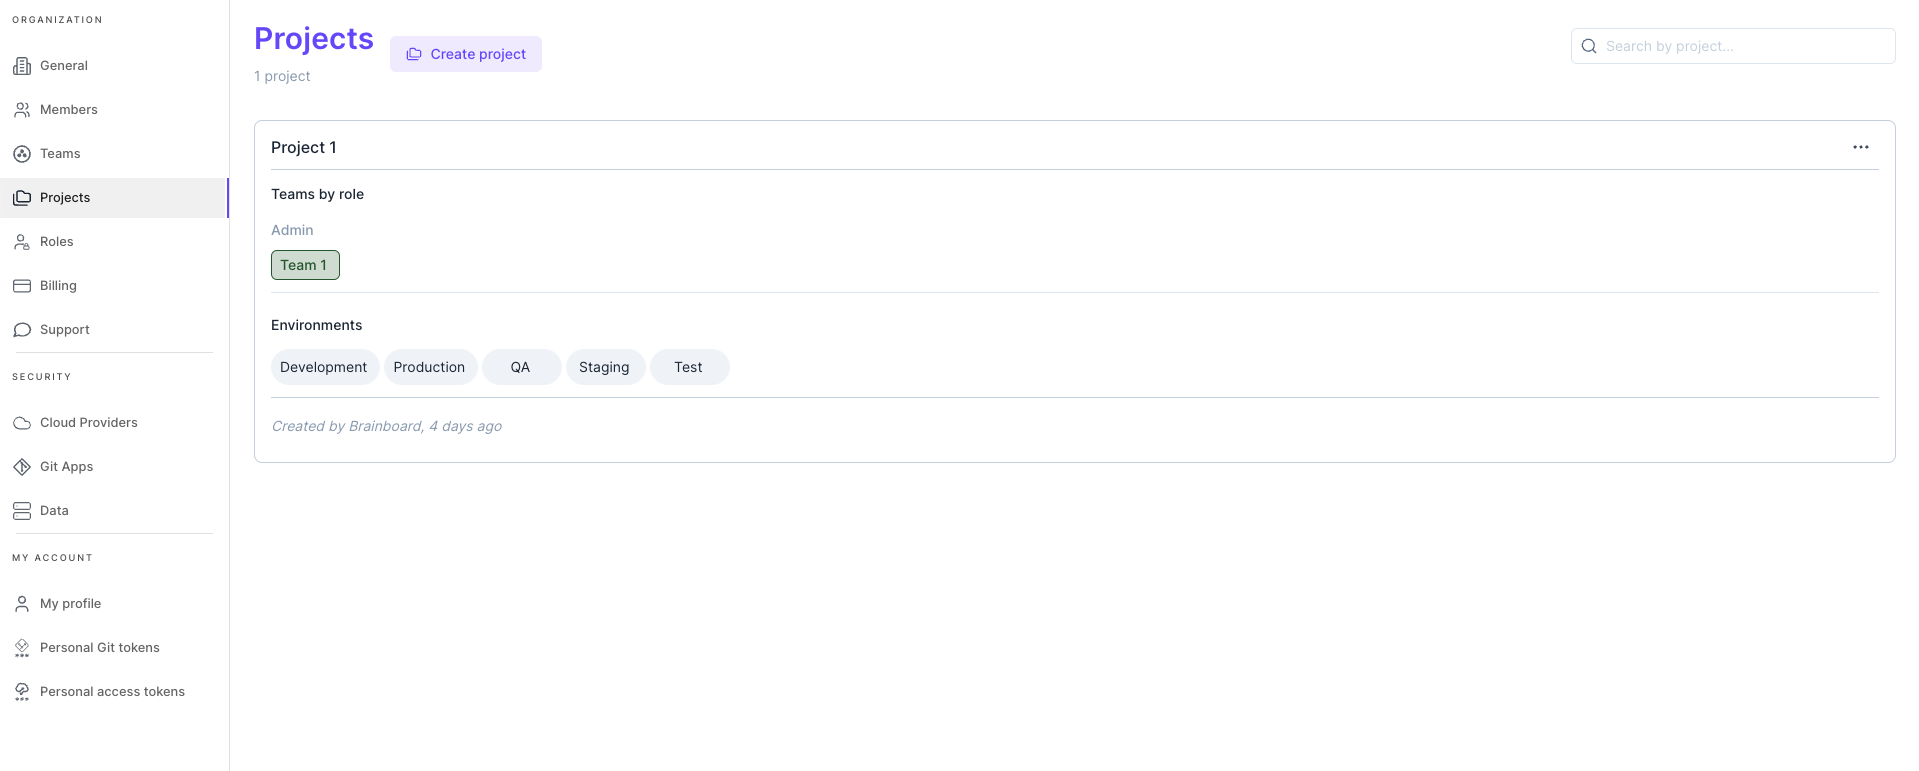Click the Billing card icon
The width and height of the screenshot is (1919, 771).
pyautogui.click(x=22, y=286)
